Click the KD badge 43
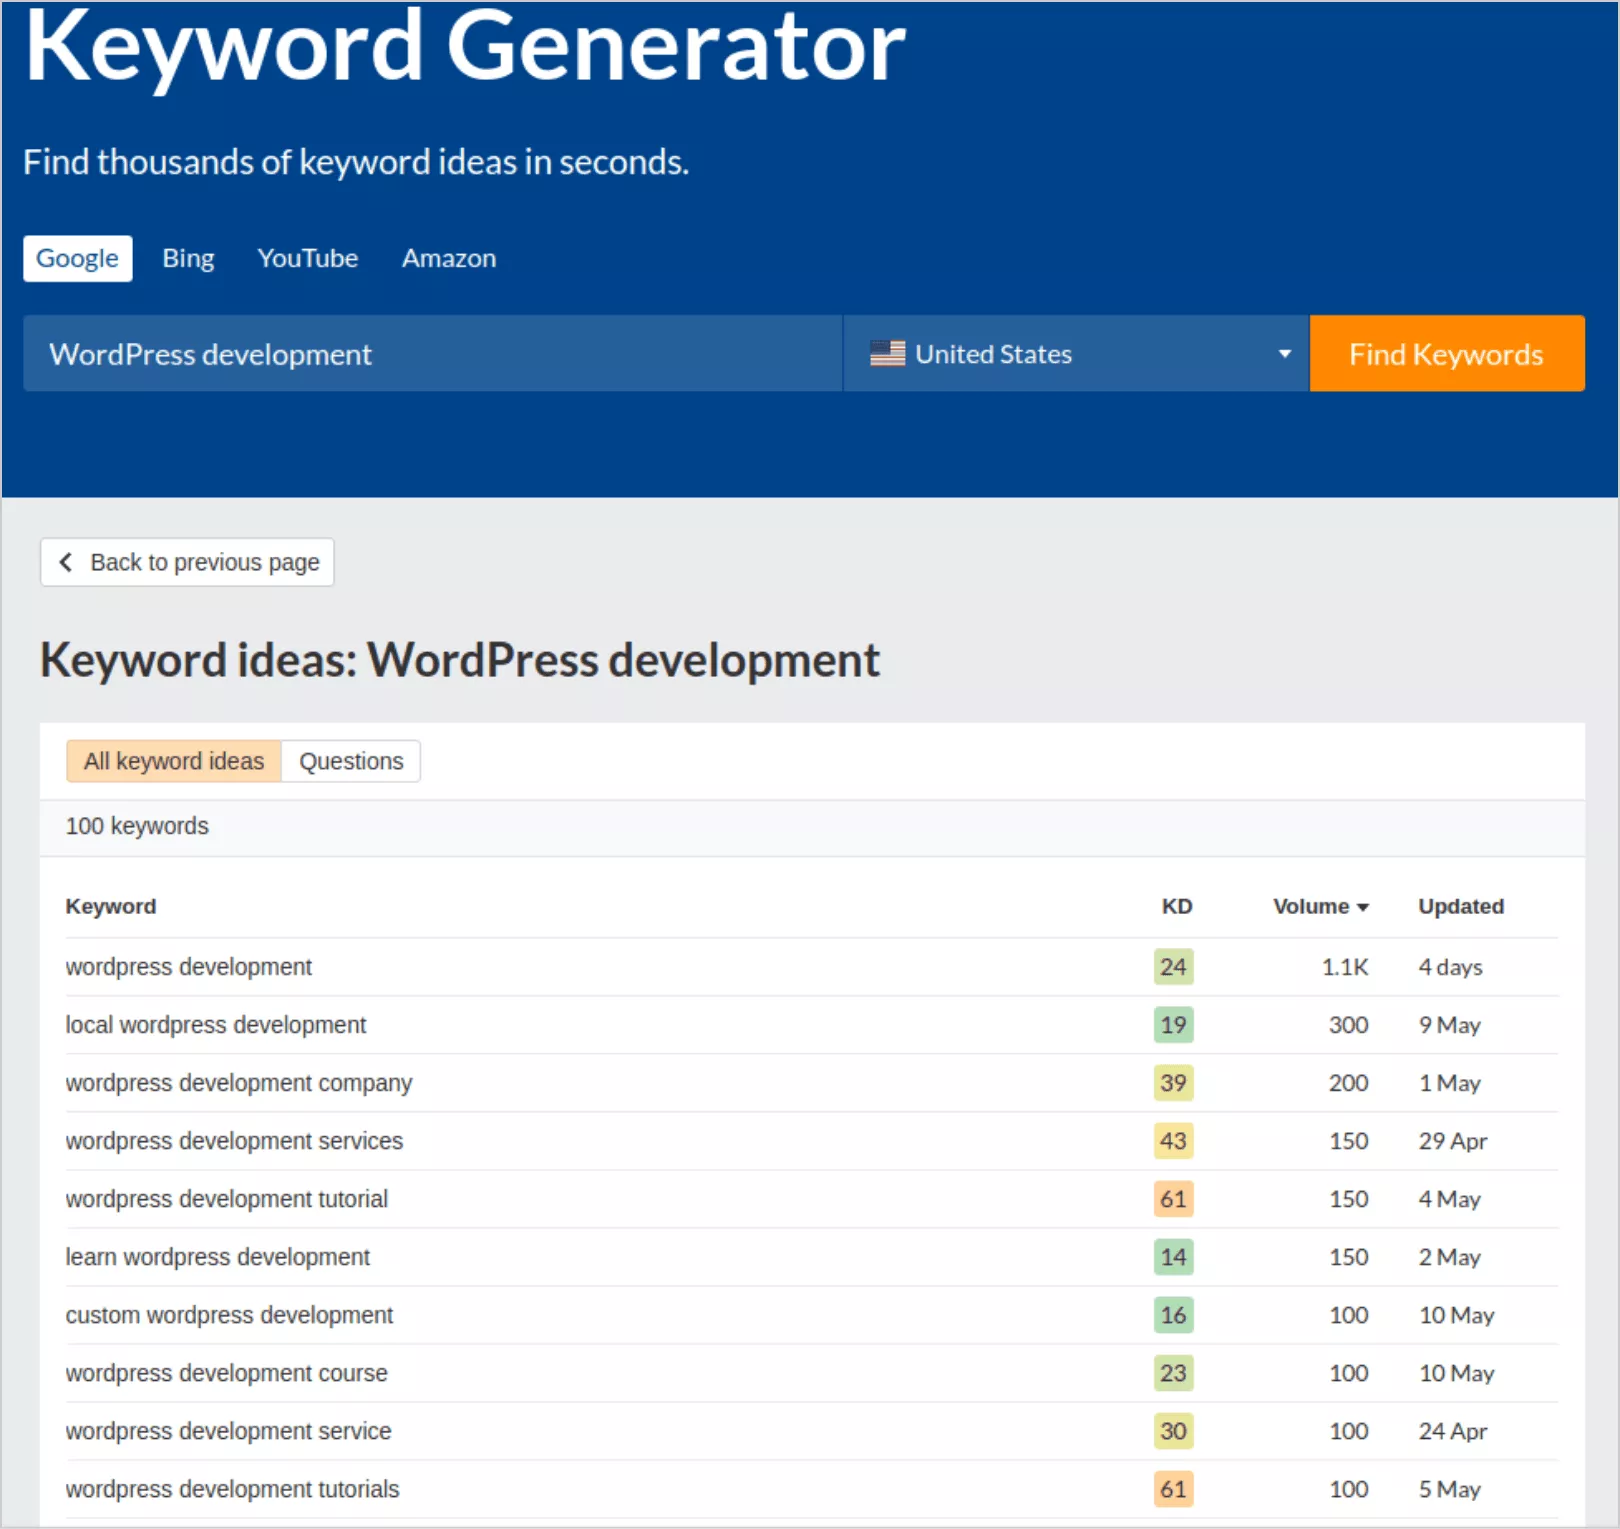Viewport: 1620px width, 1529px height. pos(1173,1141)
